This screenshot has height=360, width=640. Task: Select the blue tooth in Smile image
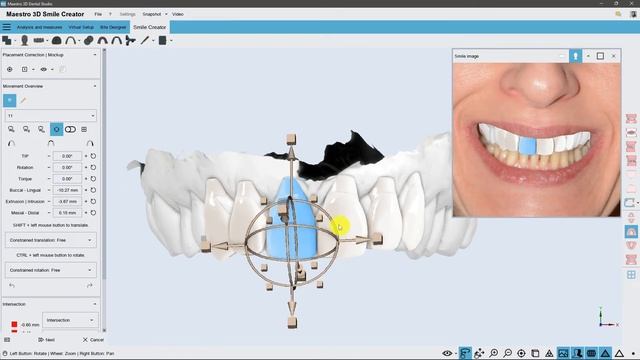pyautogui.click(x=527, y=146)
